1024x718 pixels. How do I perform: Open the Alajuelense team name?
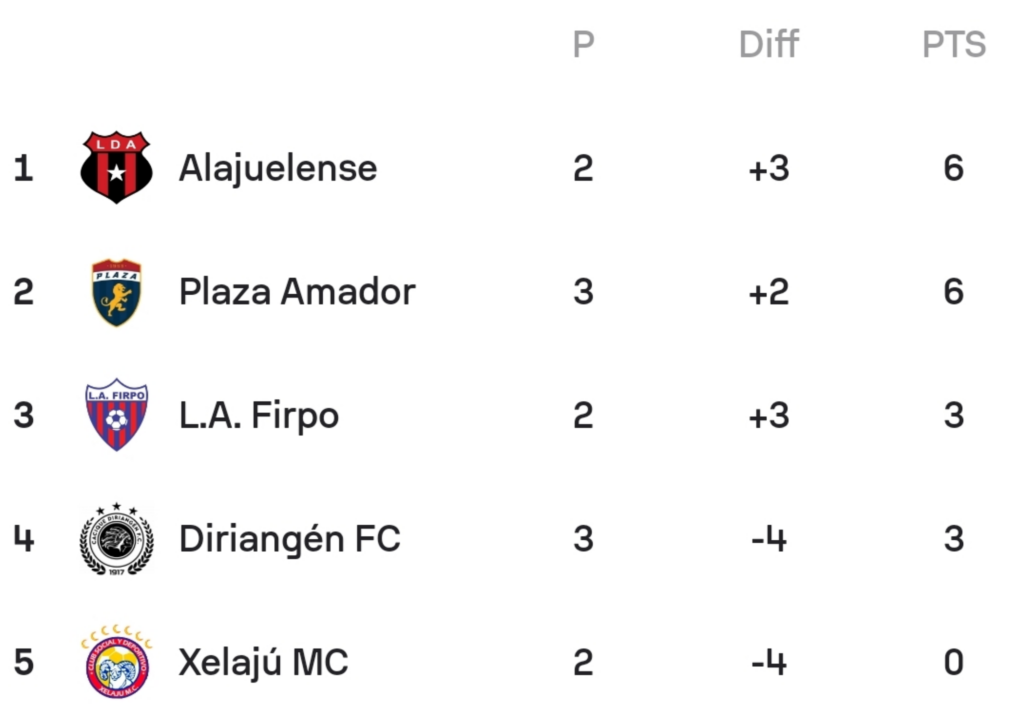(278, 169)
